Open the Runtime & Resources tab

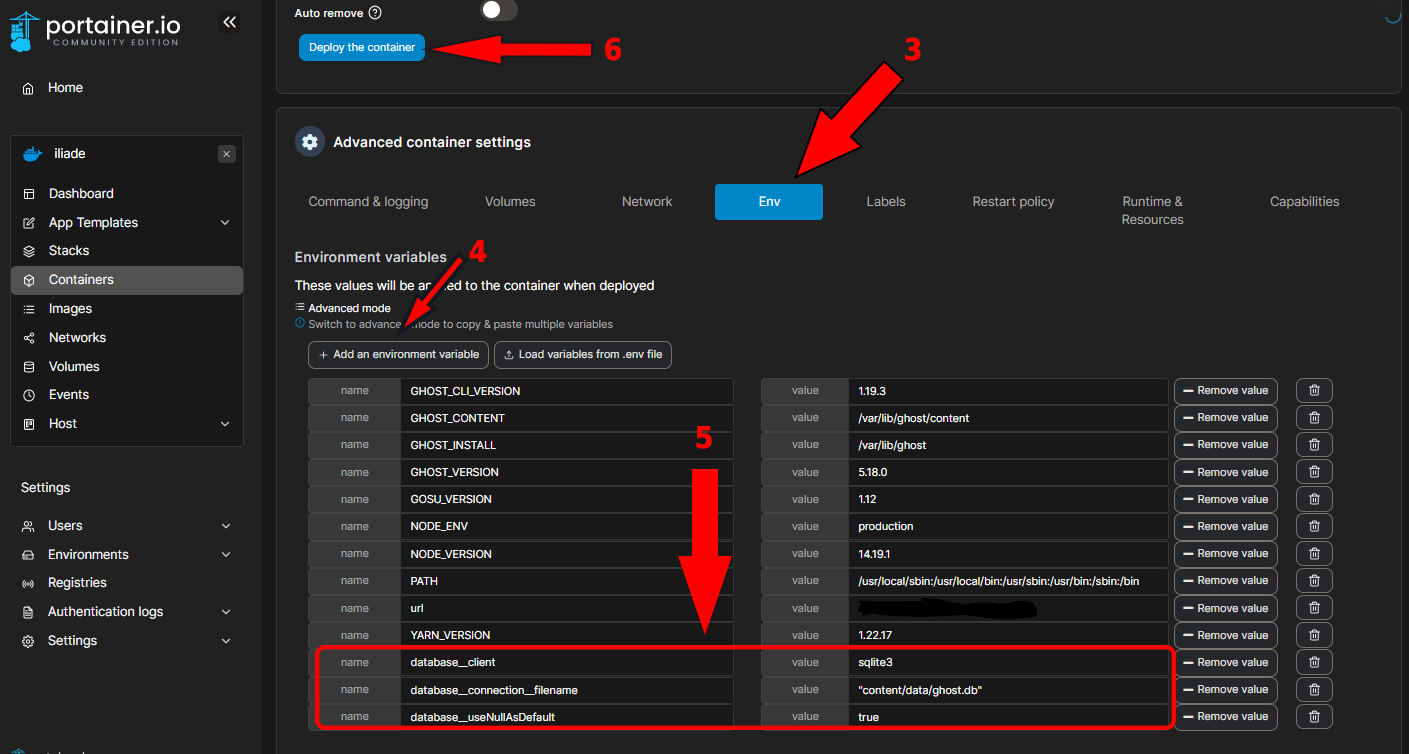coord(1152,211)
